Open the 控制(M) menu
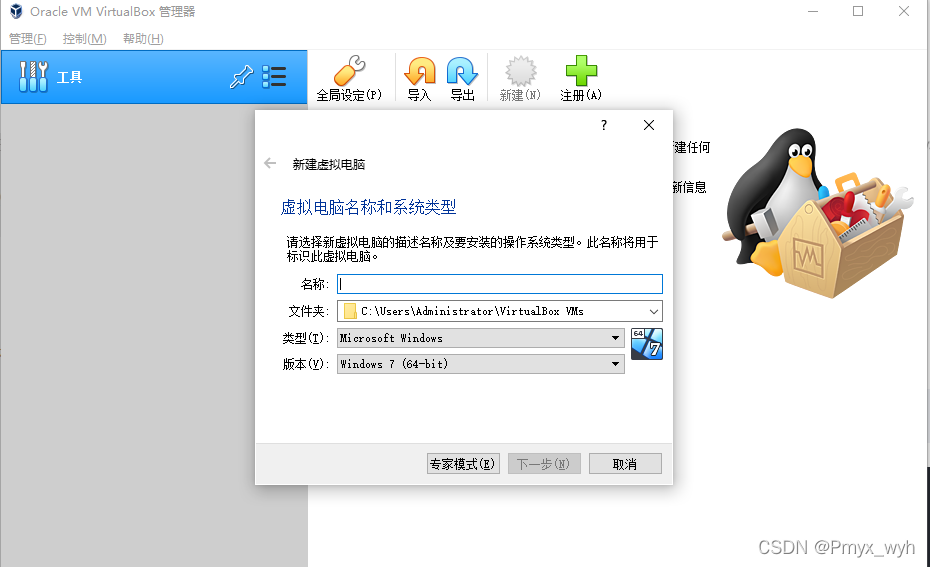 pos(84,39)
